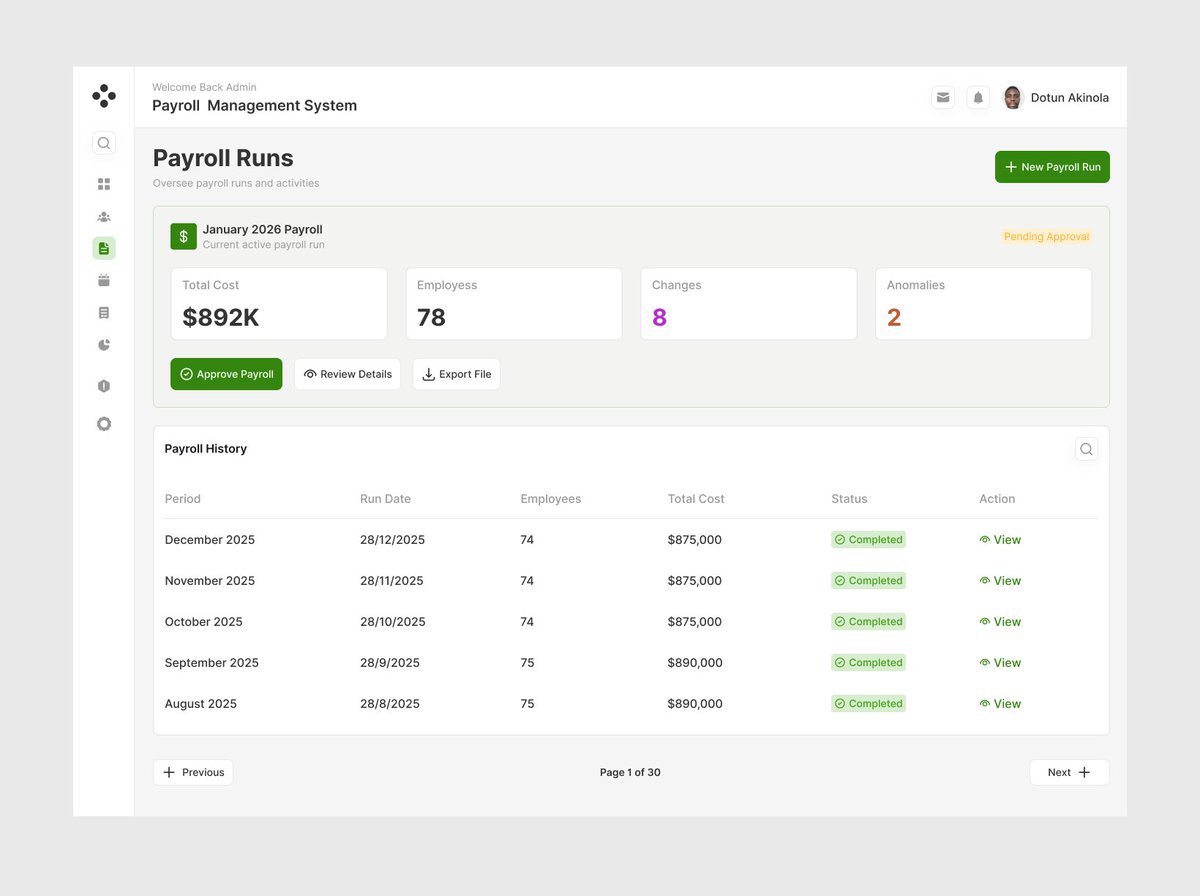1200x896 pixels.
Task: Click the Employess 78 card
Action: coord(514,304)
